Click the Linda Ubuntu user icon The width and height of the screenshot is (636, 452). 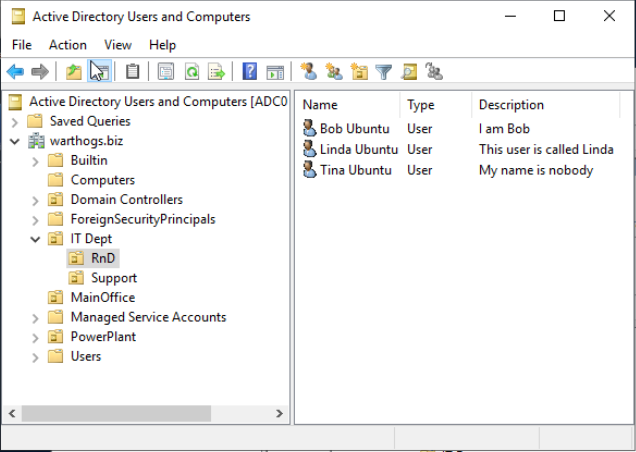(x=309, y=149)
